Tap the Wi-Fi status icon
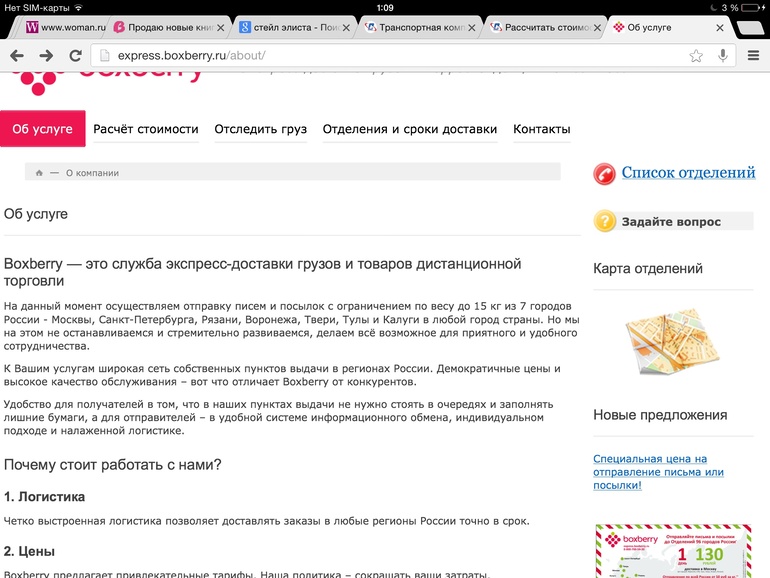Screen dimensions: 770x578 point(79,8)
